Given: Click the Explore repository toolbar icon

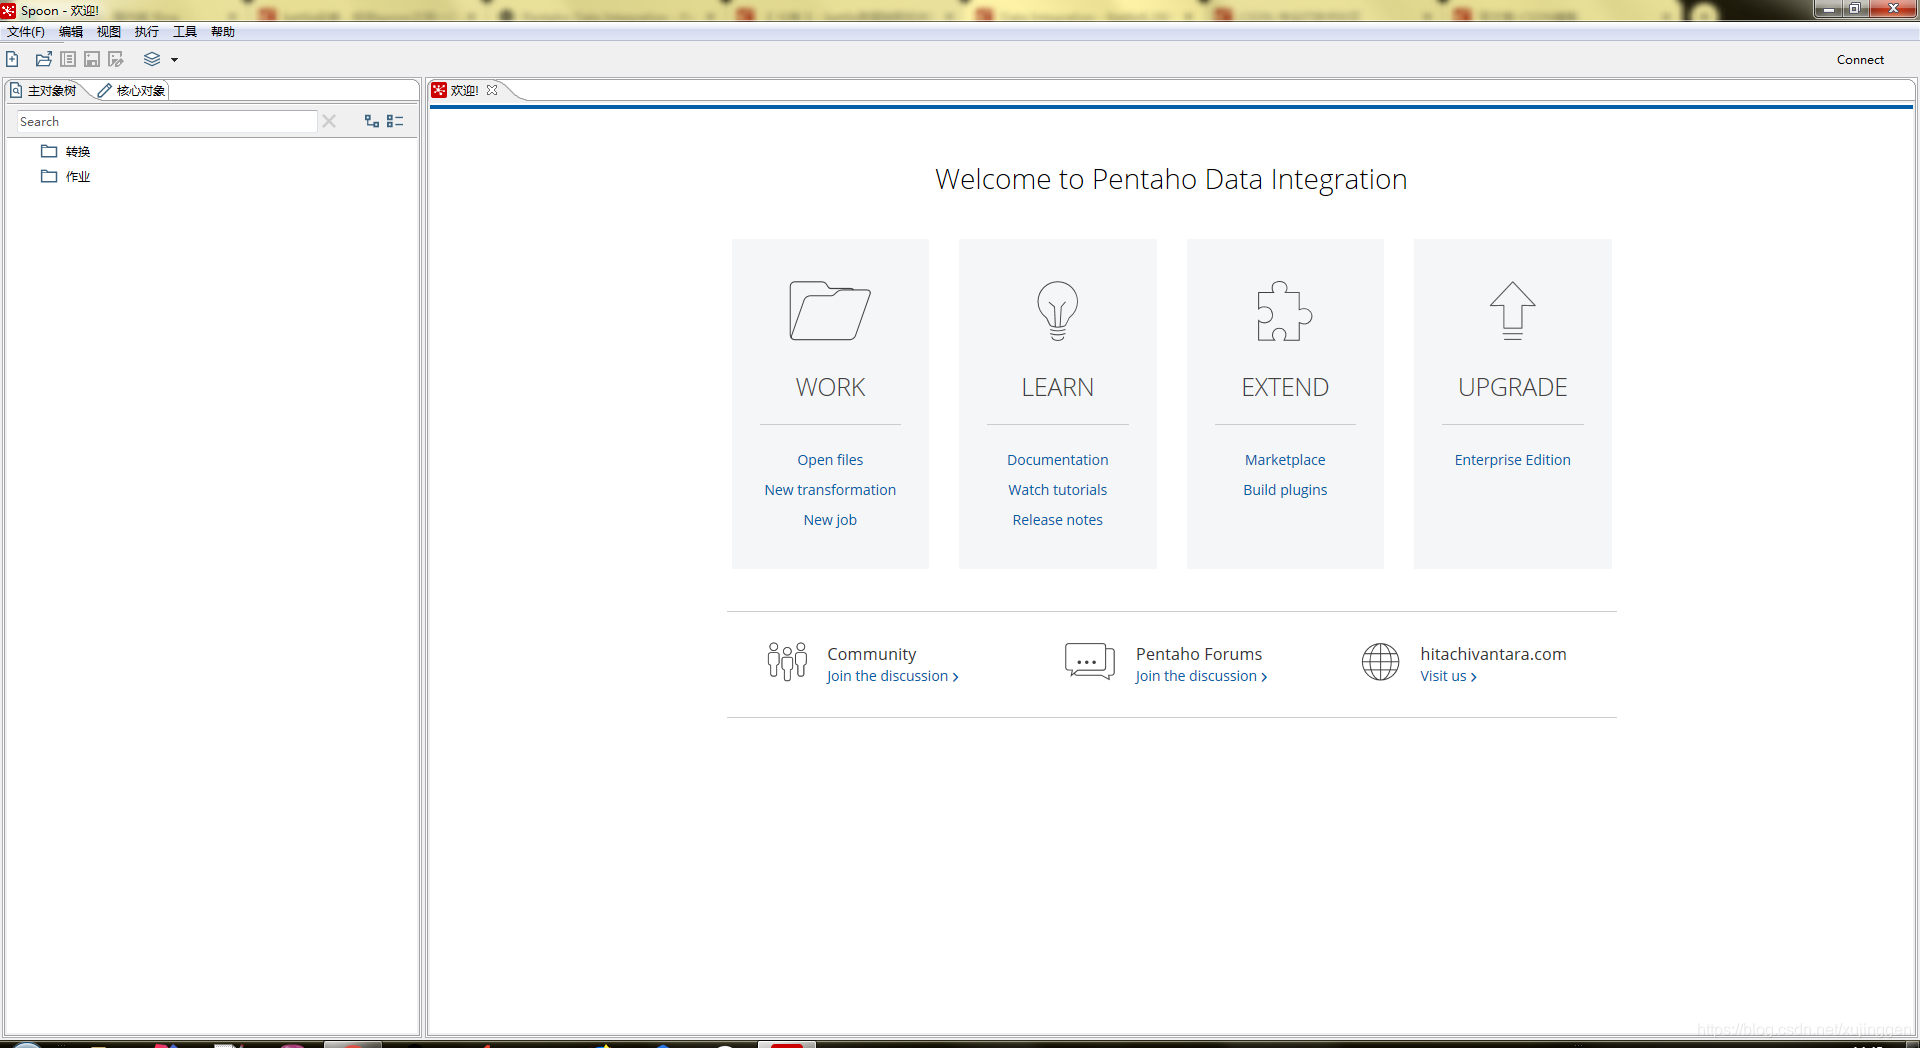Looking at the screenshot, I should tap(68, 59).
